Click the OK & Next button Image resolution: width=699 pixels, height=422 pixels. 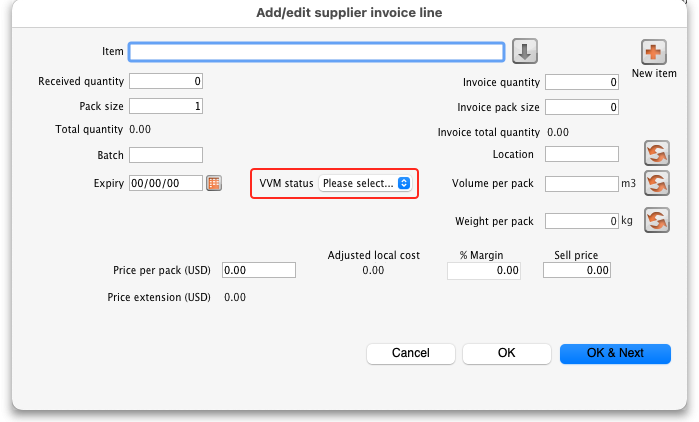(x=615, y=353)
